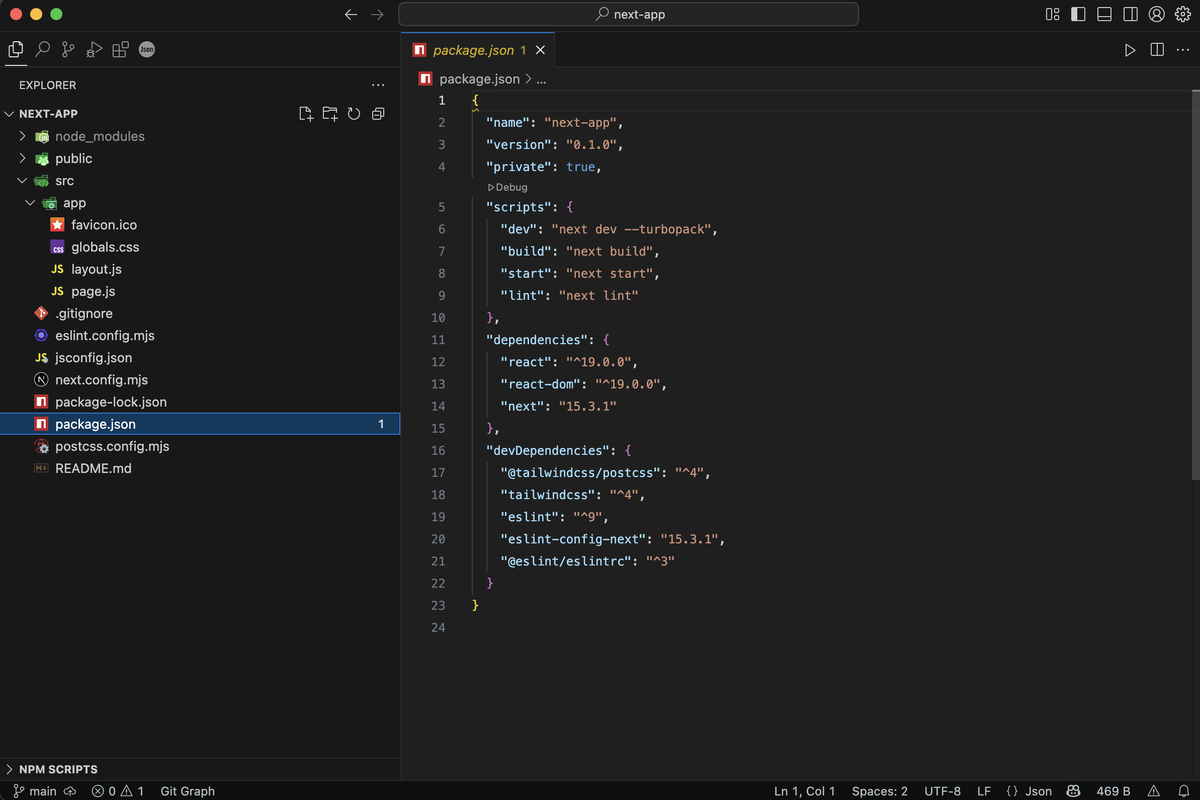Click the warning icon beside the bell
This screenshot has width=1200, height=800.
click(1154, 791)
